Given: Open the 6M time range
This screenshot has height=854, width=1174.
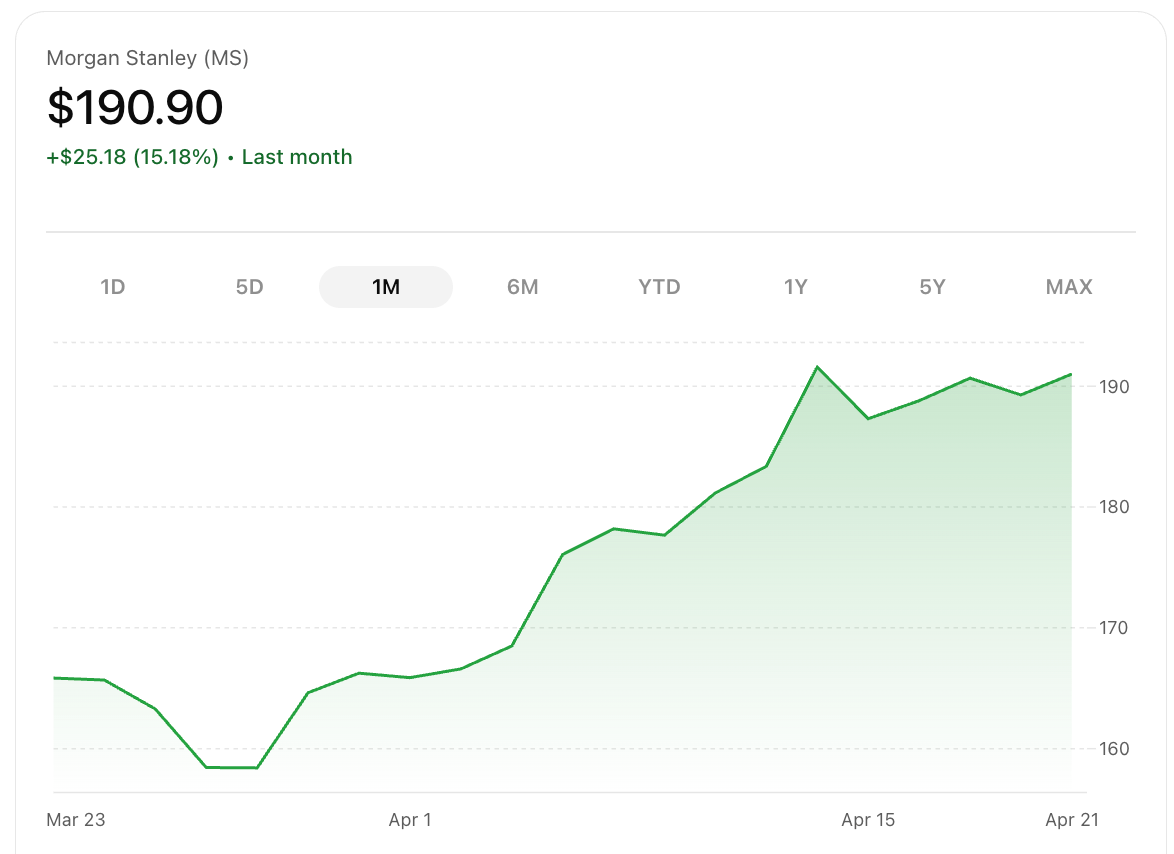Looking at the screenshot, I should [x=523, y=287].
